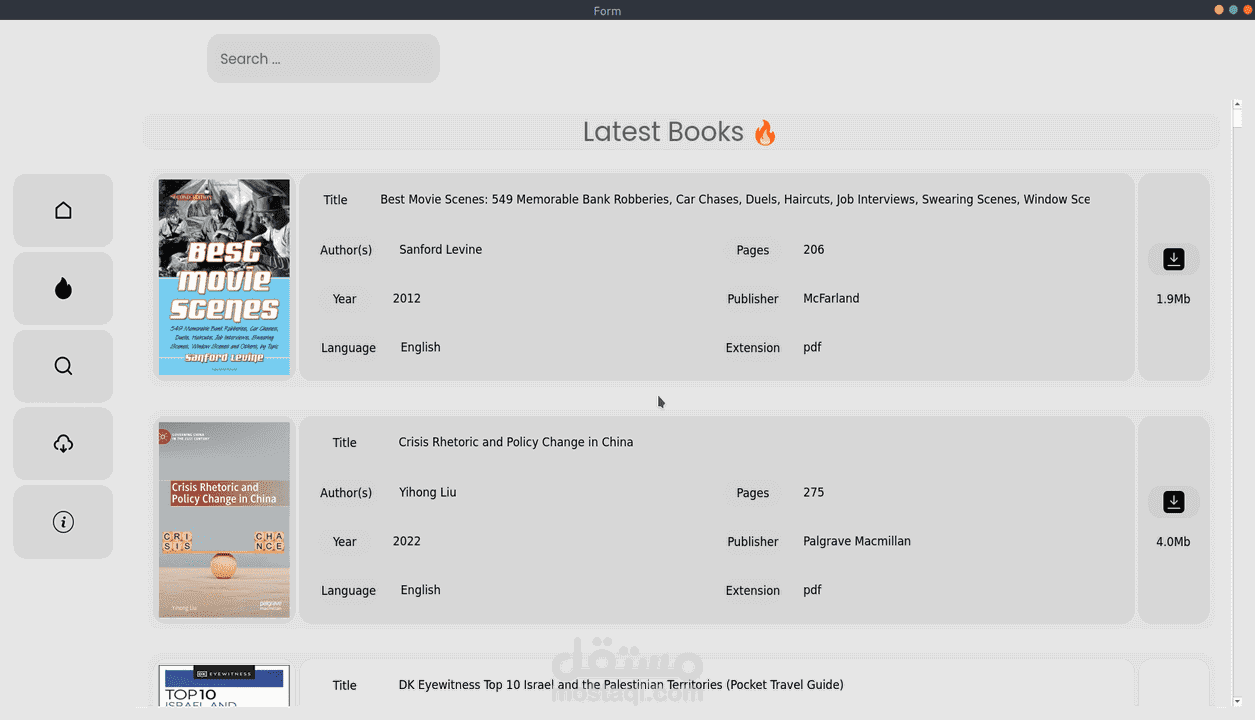The image size is (1255, 720).
Task: Open the trending flame sidebar icon
Action: [63, 288]
